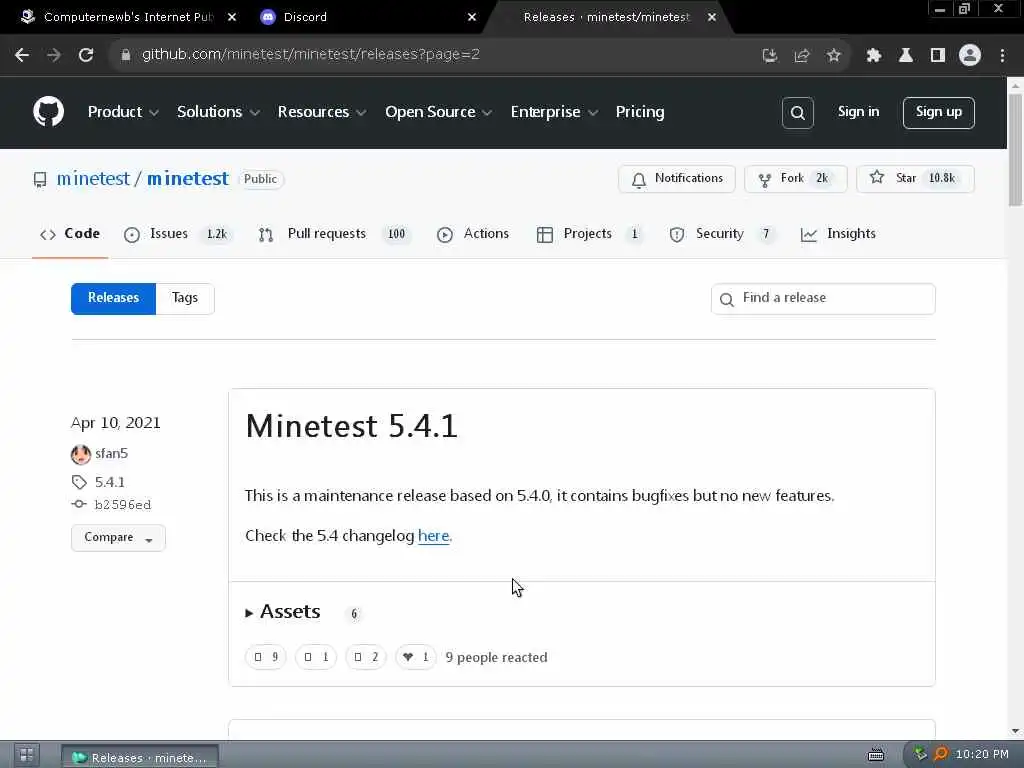Click the browser address bar URL
1024x768 pixels.
click(311, 55)
